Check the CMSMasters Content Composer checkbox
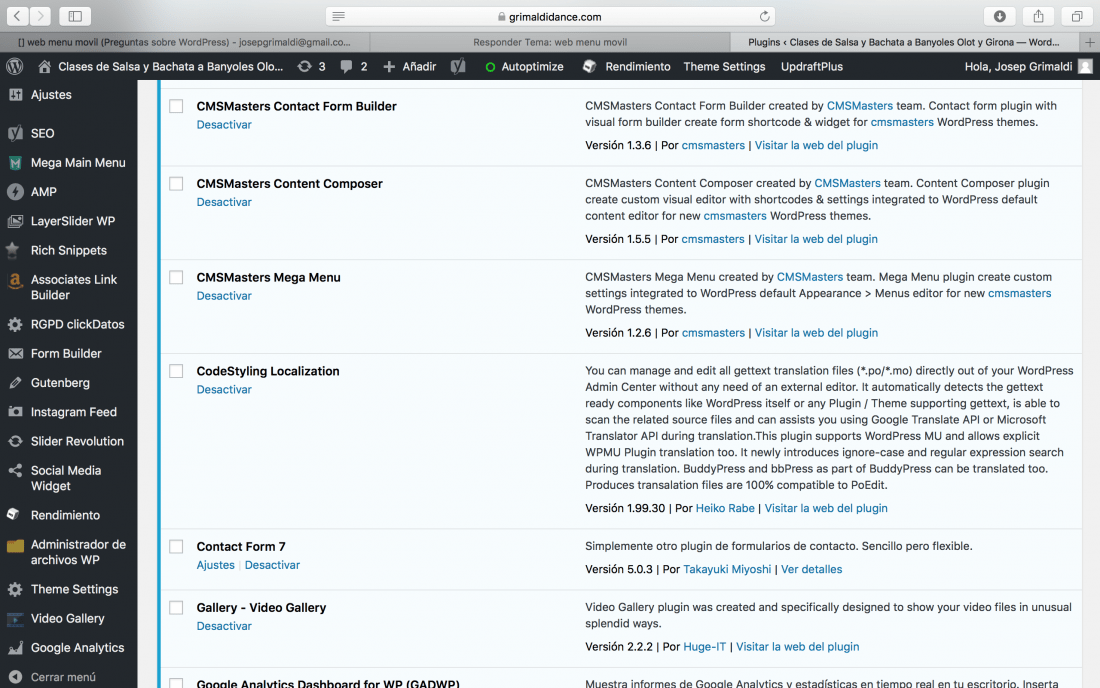The height and width of the screenshot is (688, 1100). tap(176, 184)
